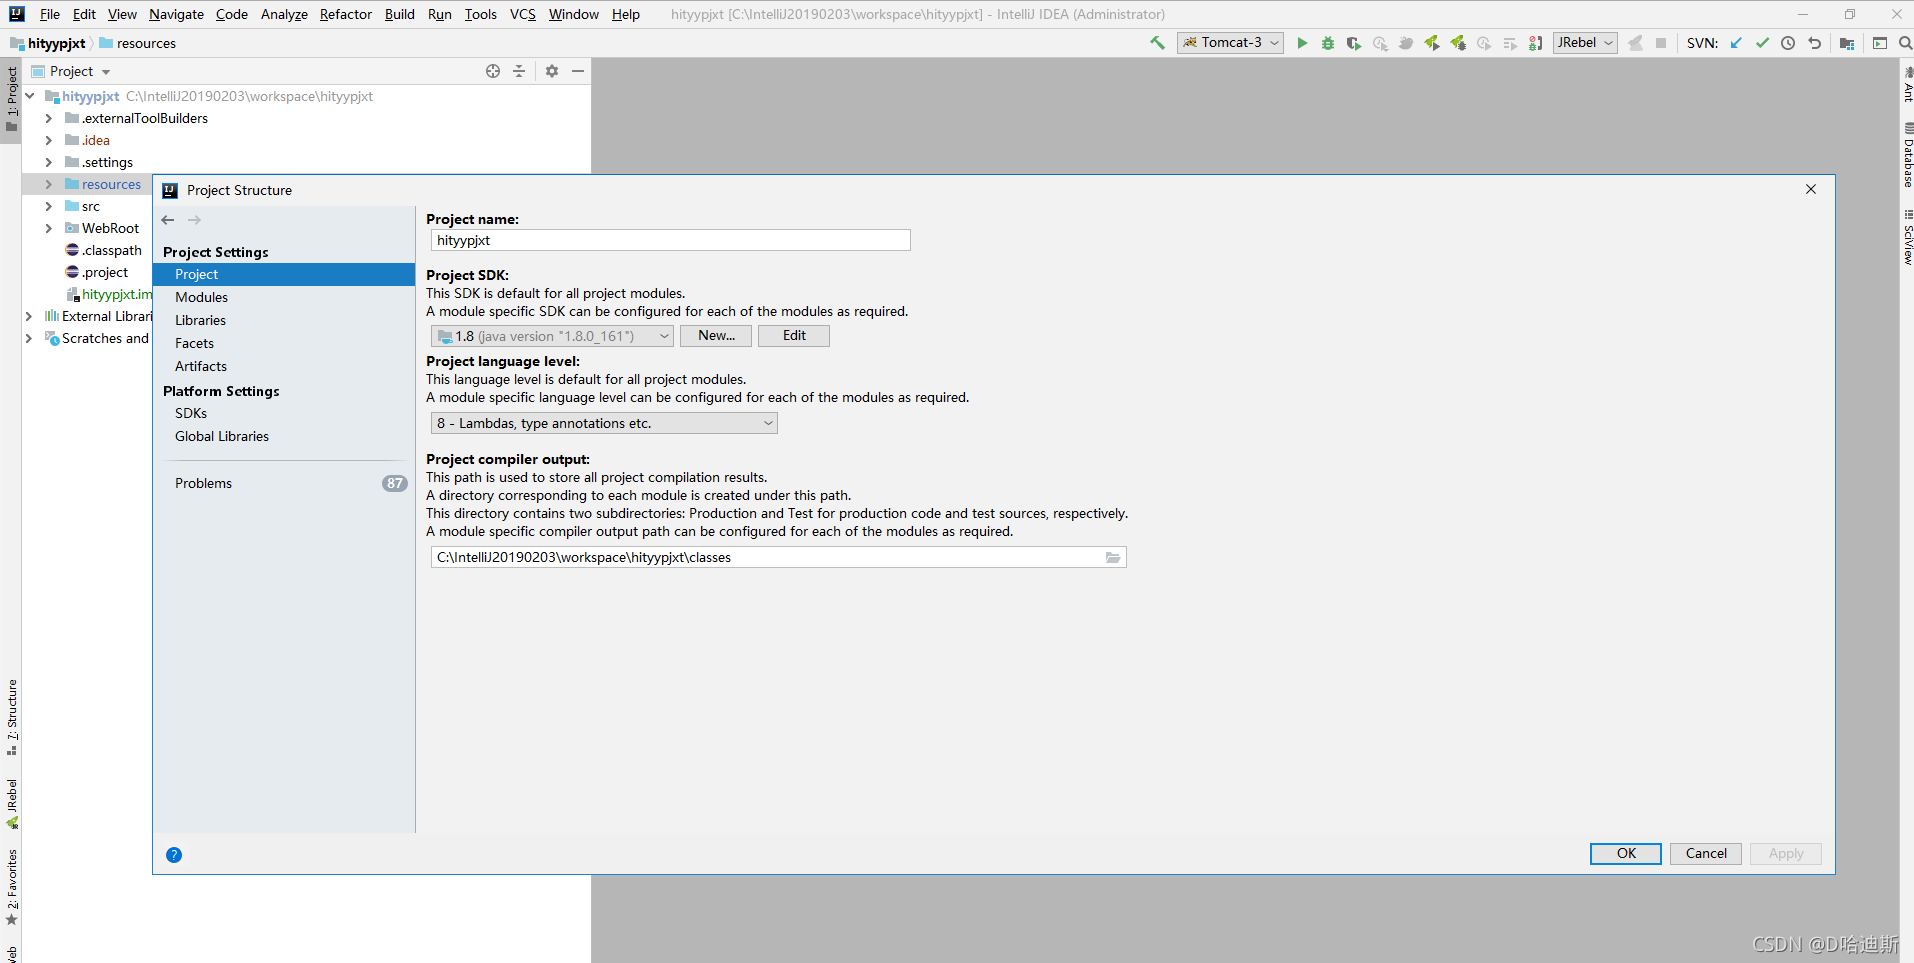Go back arrow in Project Structure dialog
Viewport: 1914px width, 963px height.
click(168, 220)
